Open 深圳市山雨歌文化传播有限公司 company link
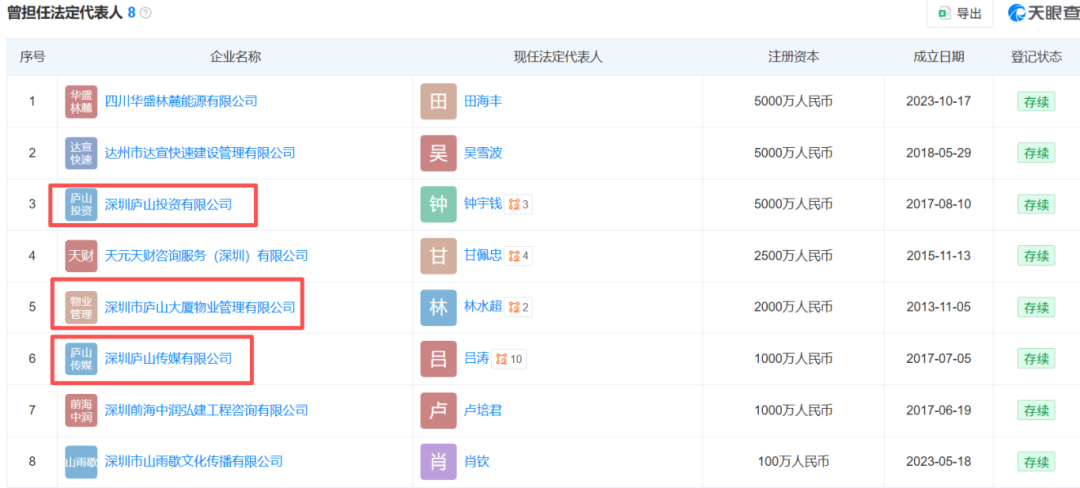The height and width of the screenshot is (488, 1080). coord(194,461)
